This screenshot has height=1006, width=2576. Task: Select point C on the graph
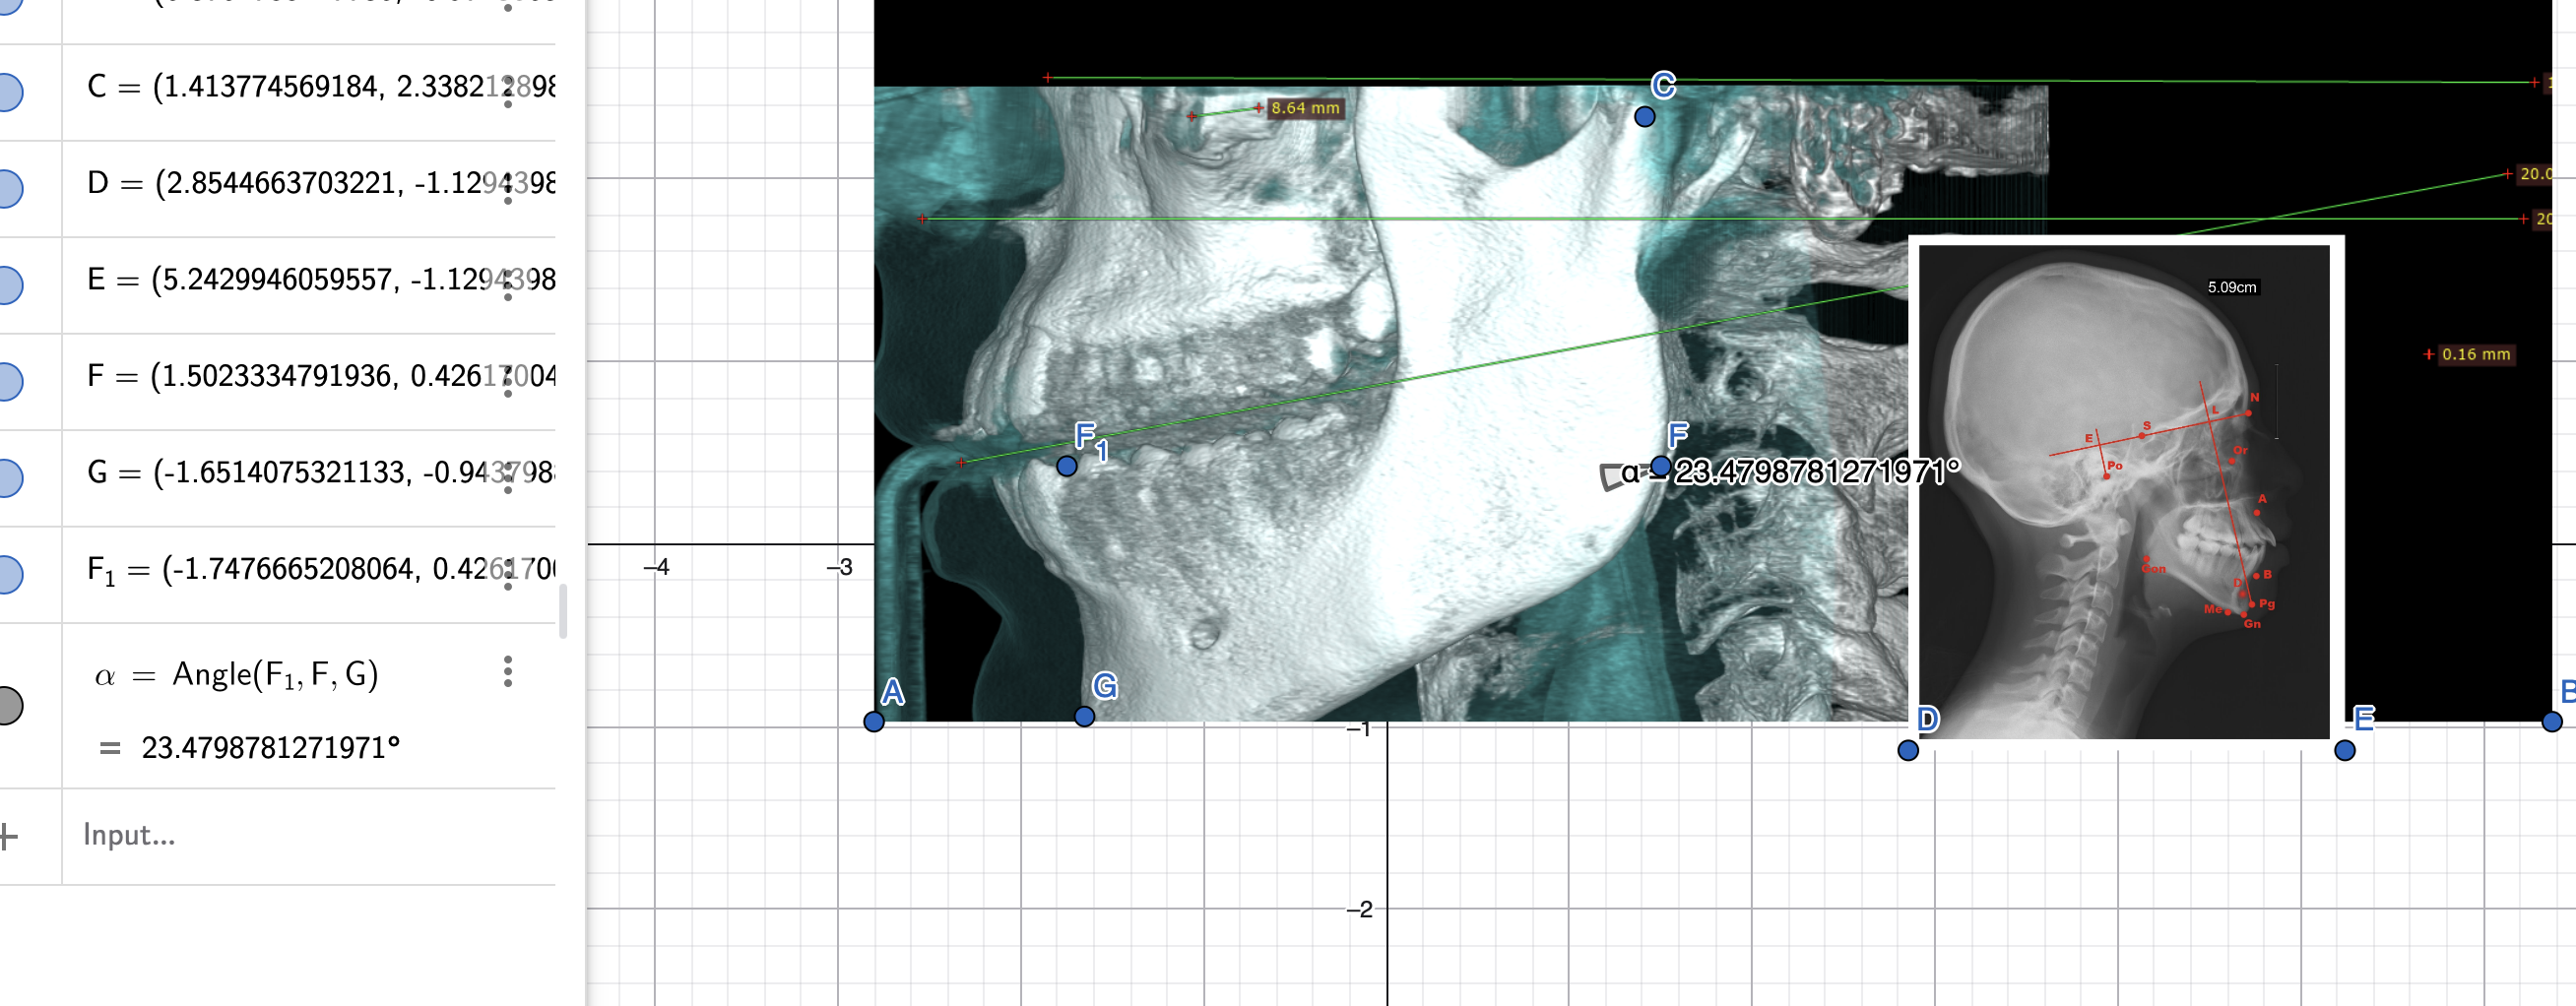click(x=1644, y=117)
